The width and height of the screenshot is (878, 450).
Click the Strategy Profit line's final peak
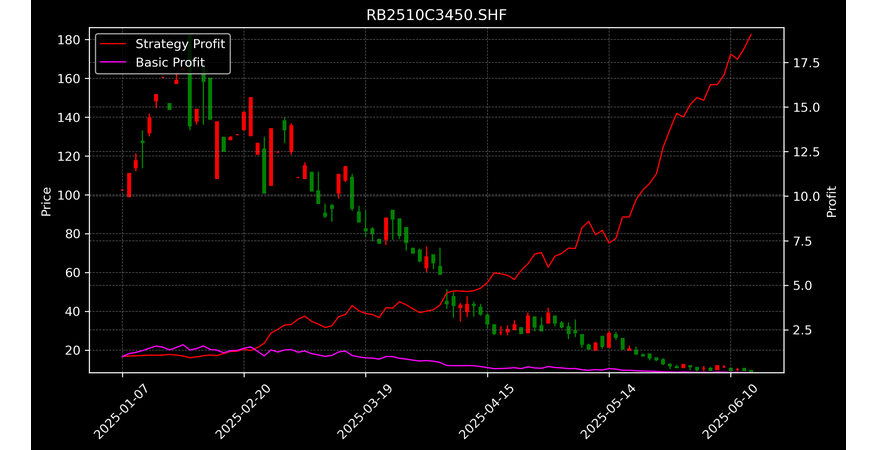point(751,35)
